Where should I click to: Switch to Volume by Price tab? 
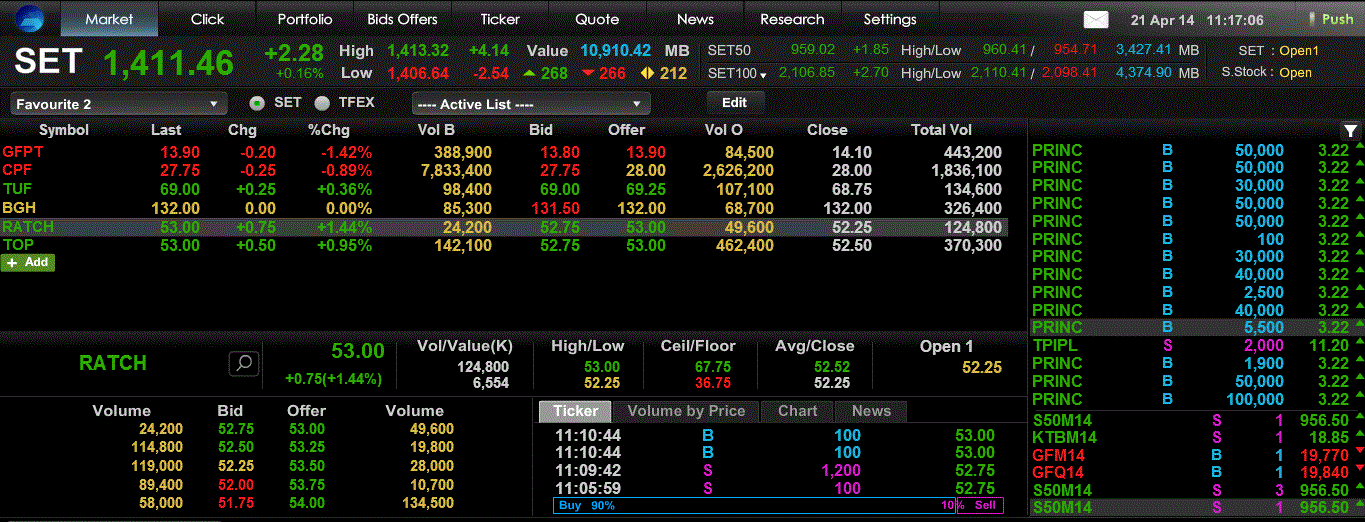click(686, 411)
